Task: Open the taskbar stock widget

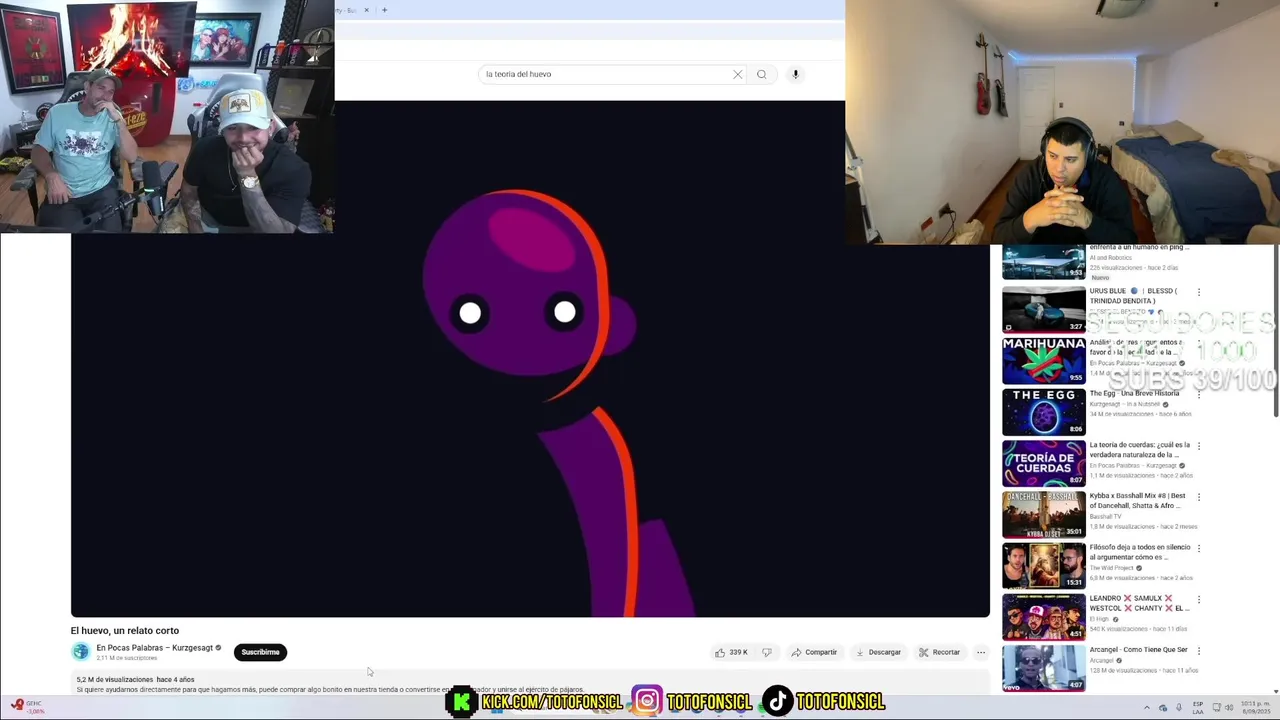Action: pyautogui.click(x=28, y=706)
